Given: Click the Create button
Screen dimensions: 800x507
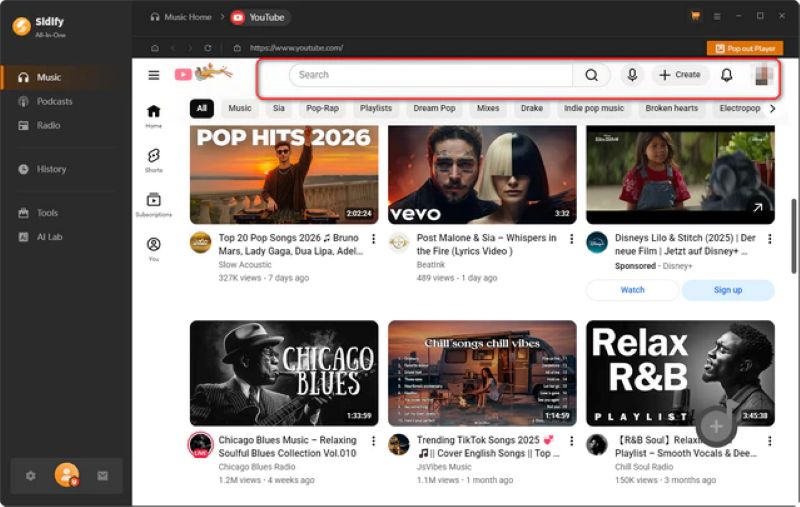Looking at the screenshot, I should [x=680, y=75].
